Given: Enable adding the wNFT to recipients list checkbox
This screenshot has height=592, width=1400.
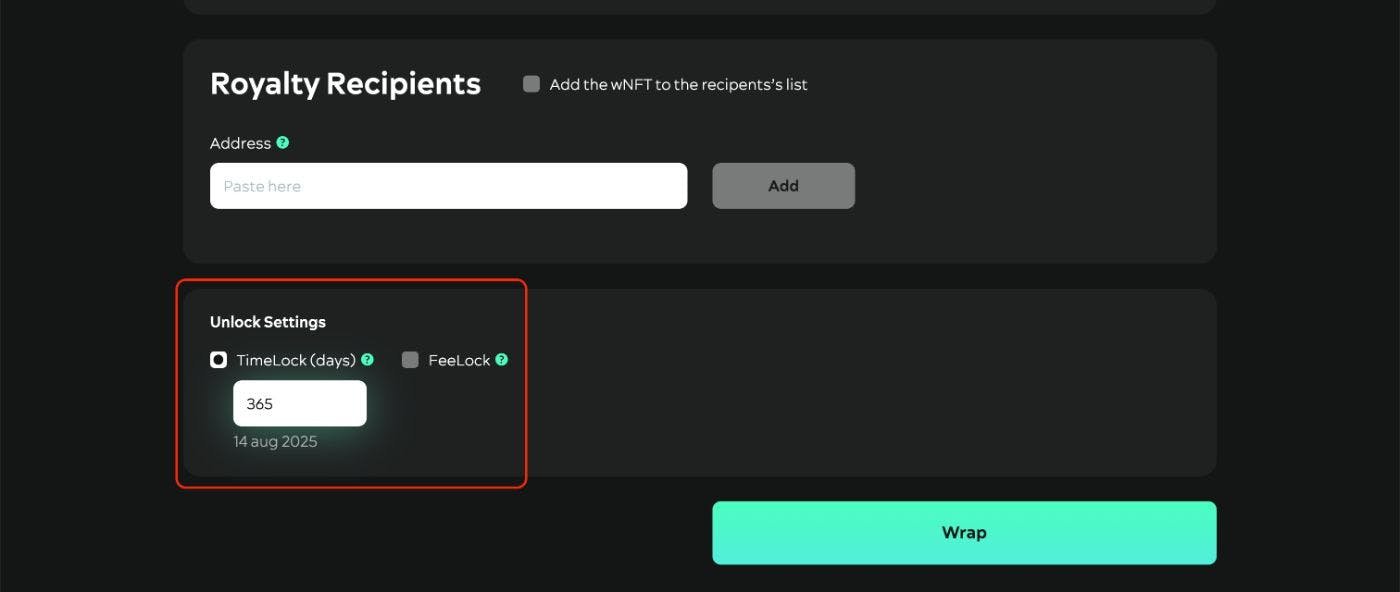Looking at the screenshot, I should pos(531,84).
